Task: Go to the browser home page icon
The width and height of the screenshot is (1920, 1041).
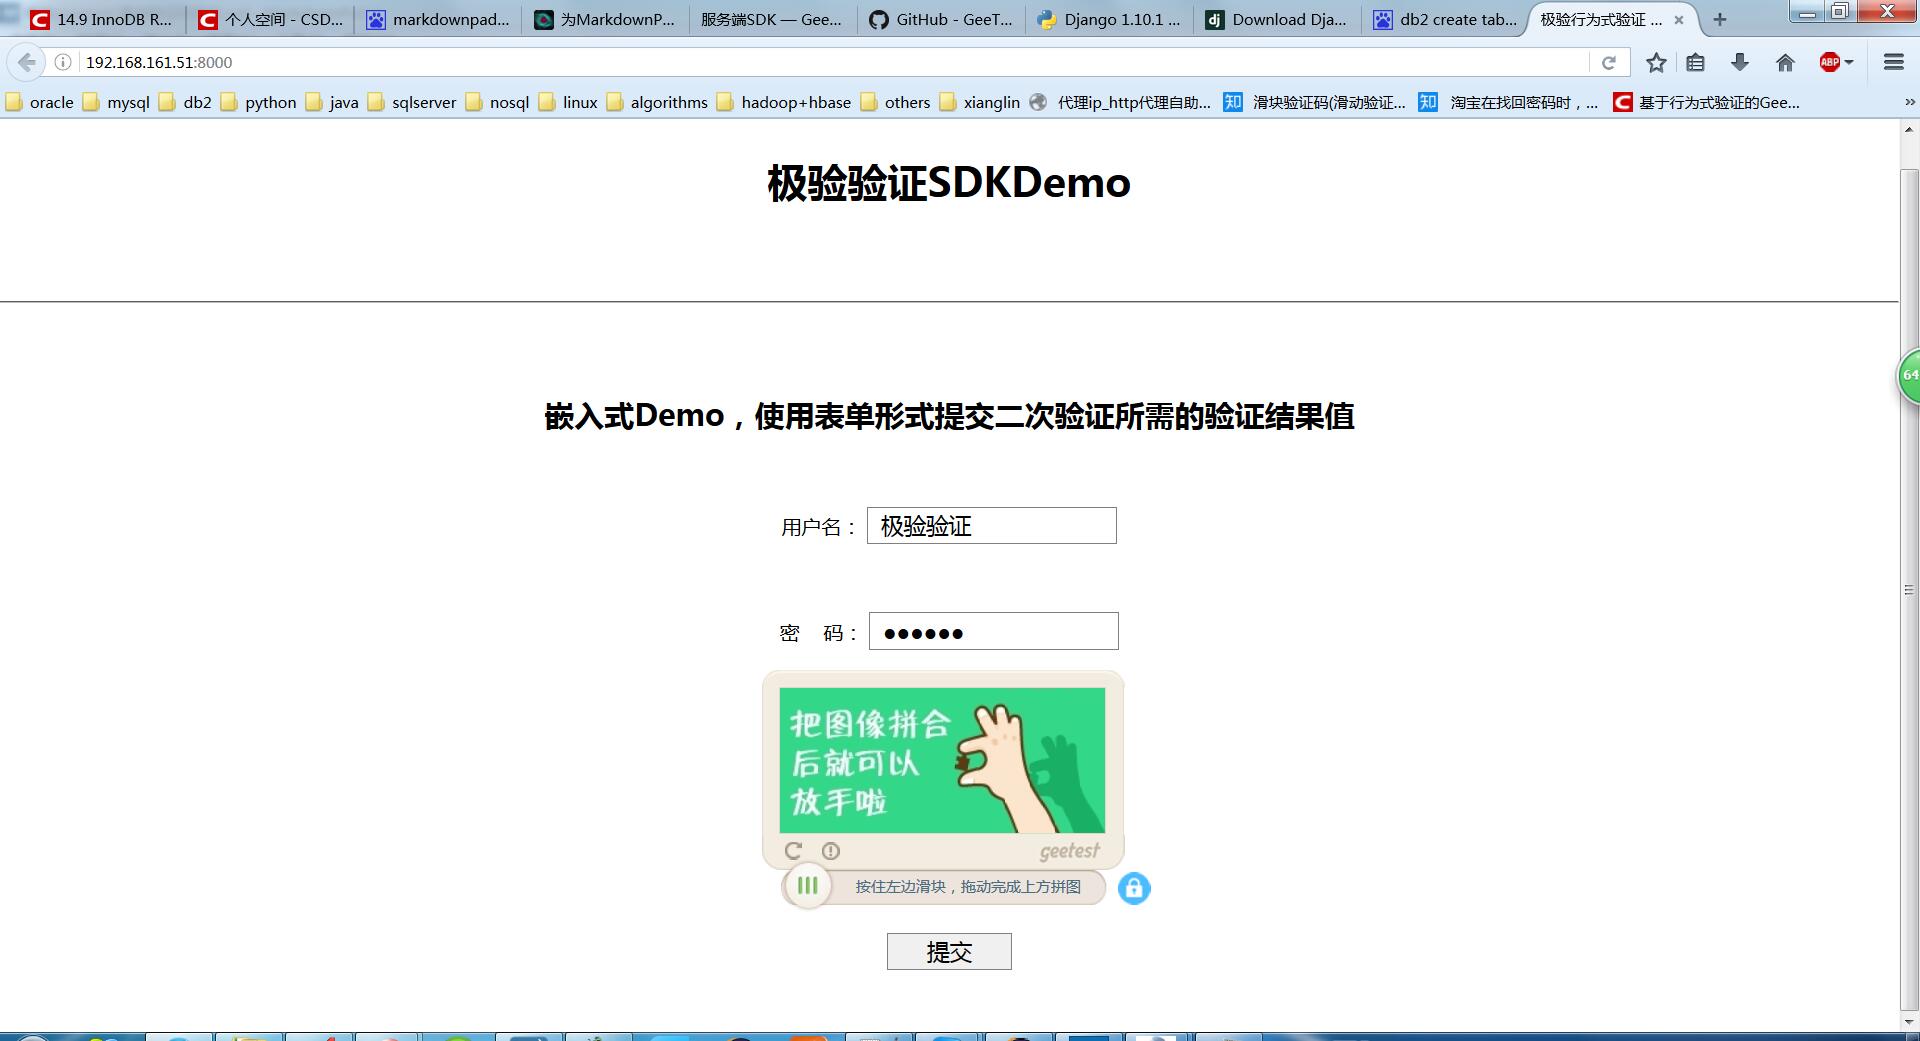Action: pyautogui.click(x=1785, y=62)
